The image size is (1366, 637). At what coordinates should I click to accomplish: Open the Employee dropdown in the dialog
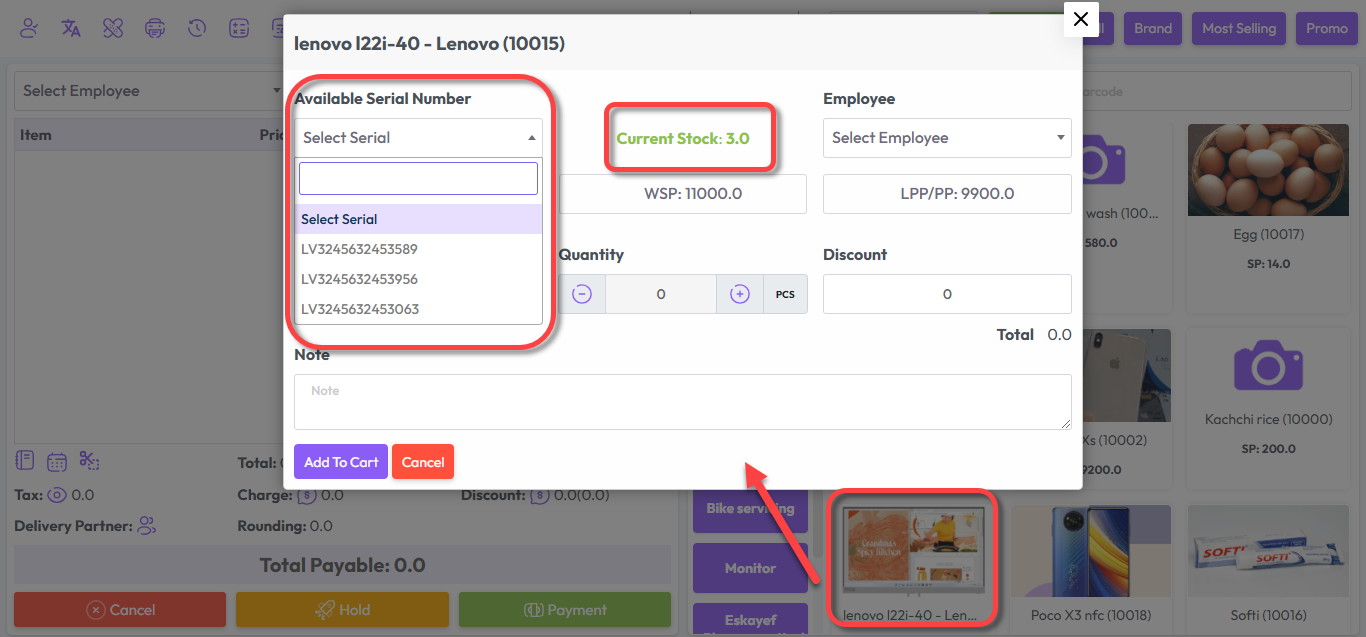pyautogui.click(x=946, y=138)
